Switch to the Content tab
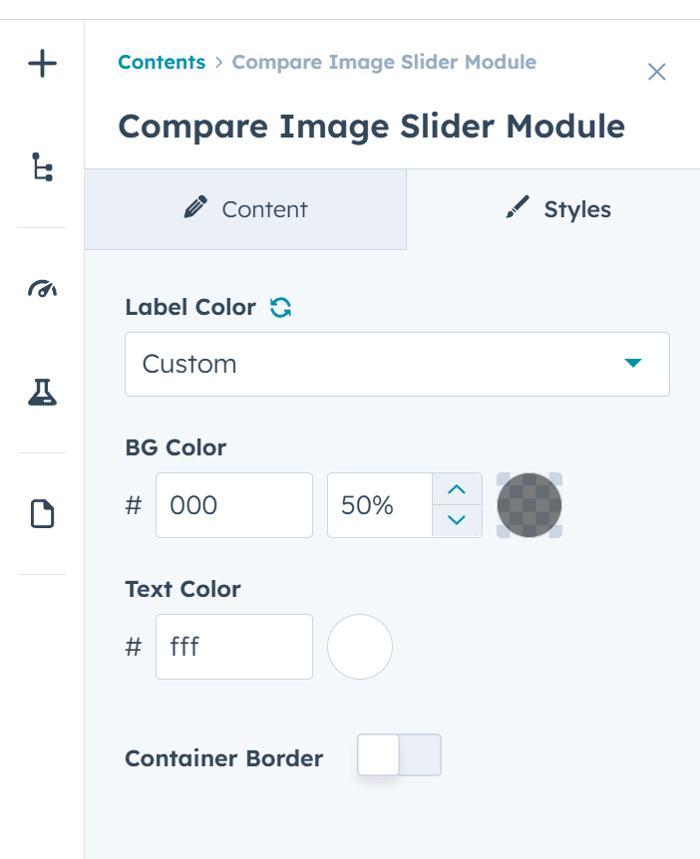 pos(245,209)
